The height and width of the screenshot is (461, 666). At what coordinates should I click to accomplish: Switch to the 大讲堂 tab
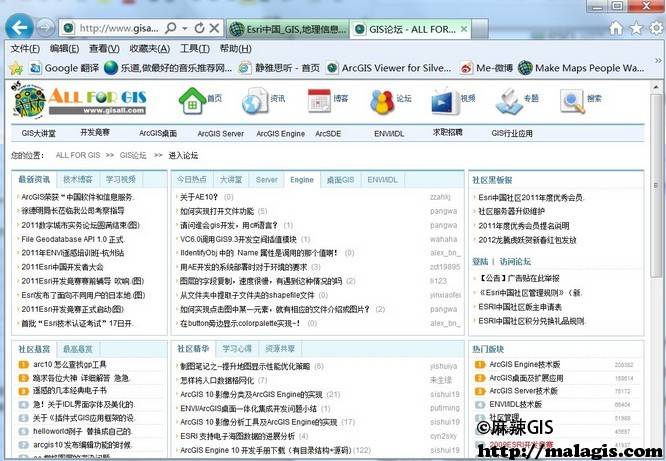click(x=231, y=180)
